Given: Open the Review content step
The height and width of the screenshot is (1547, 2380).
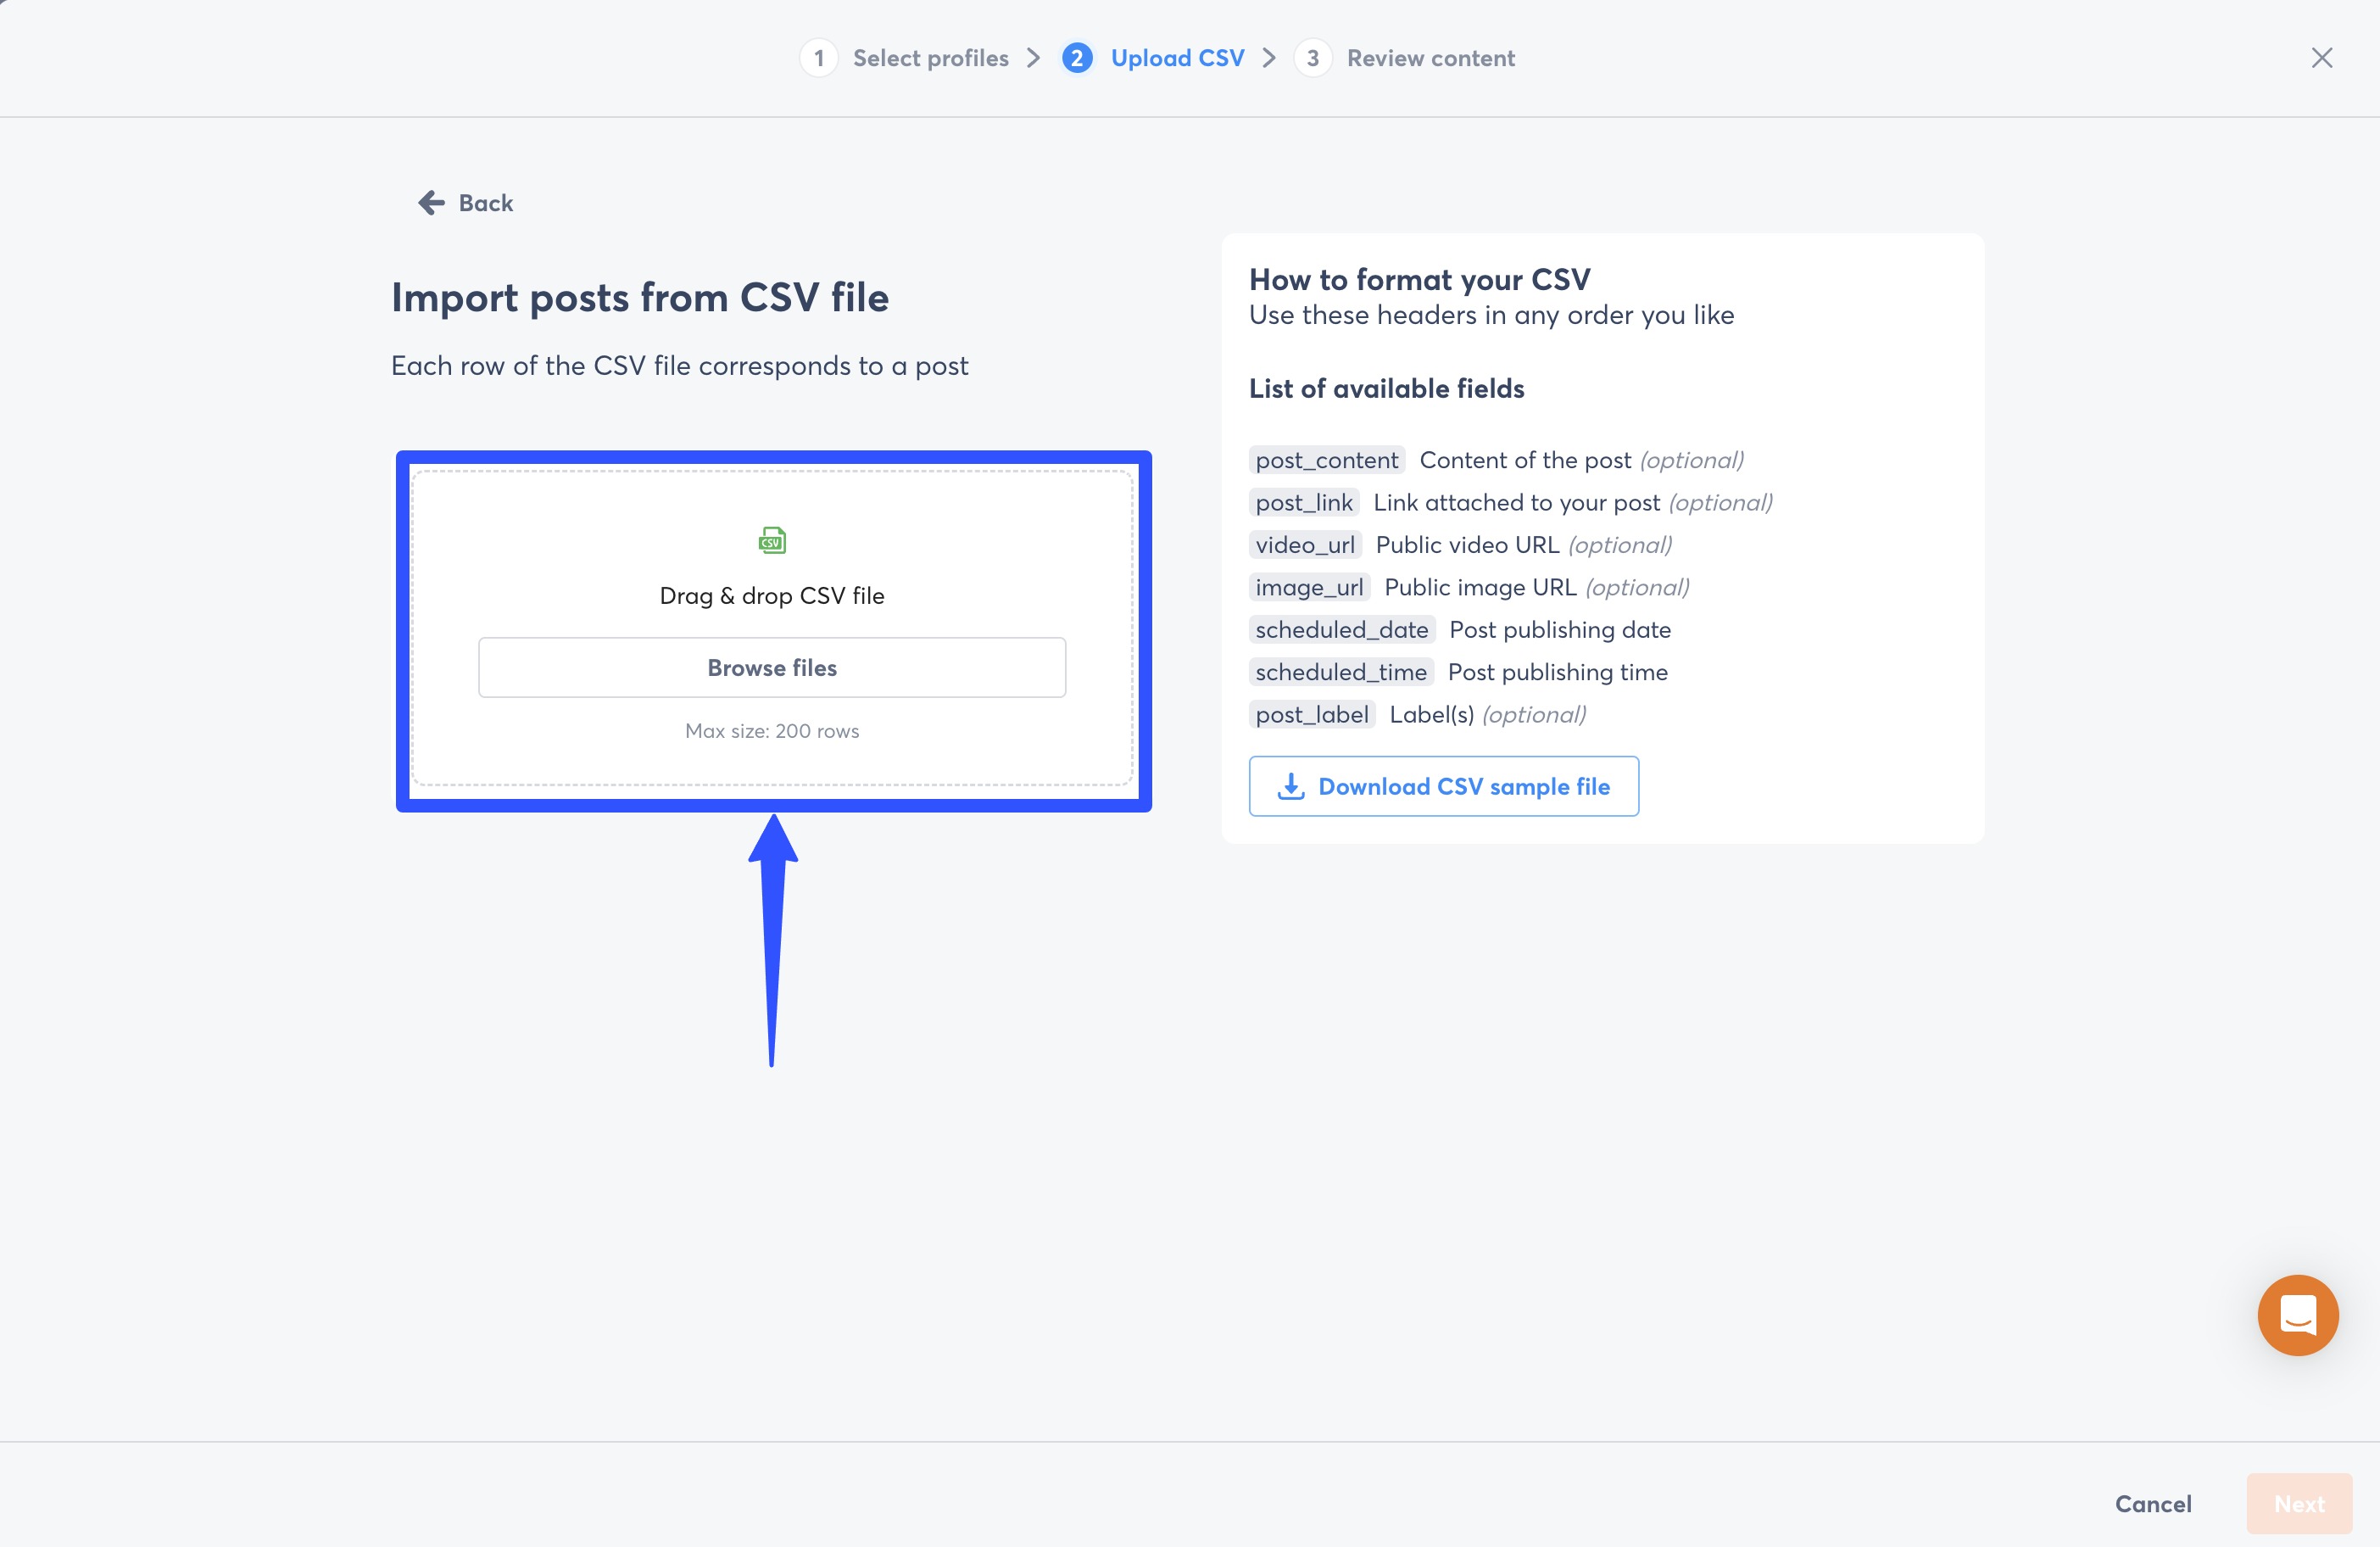Looking at the screenshot, I should (1431, 57).
